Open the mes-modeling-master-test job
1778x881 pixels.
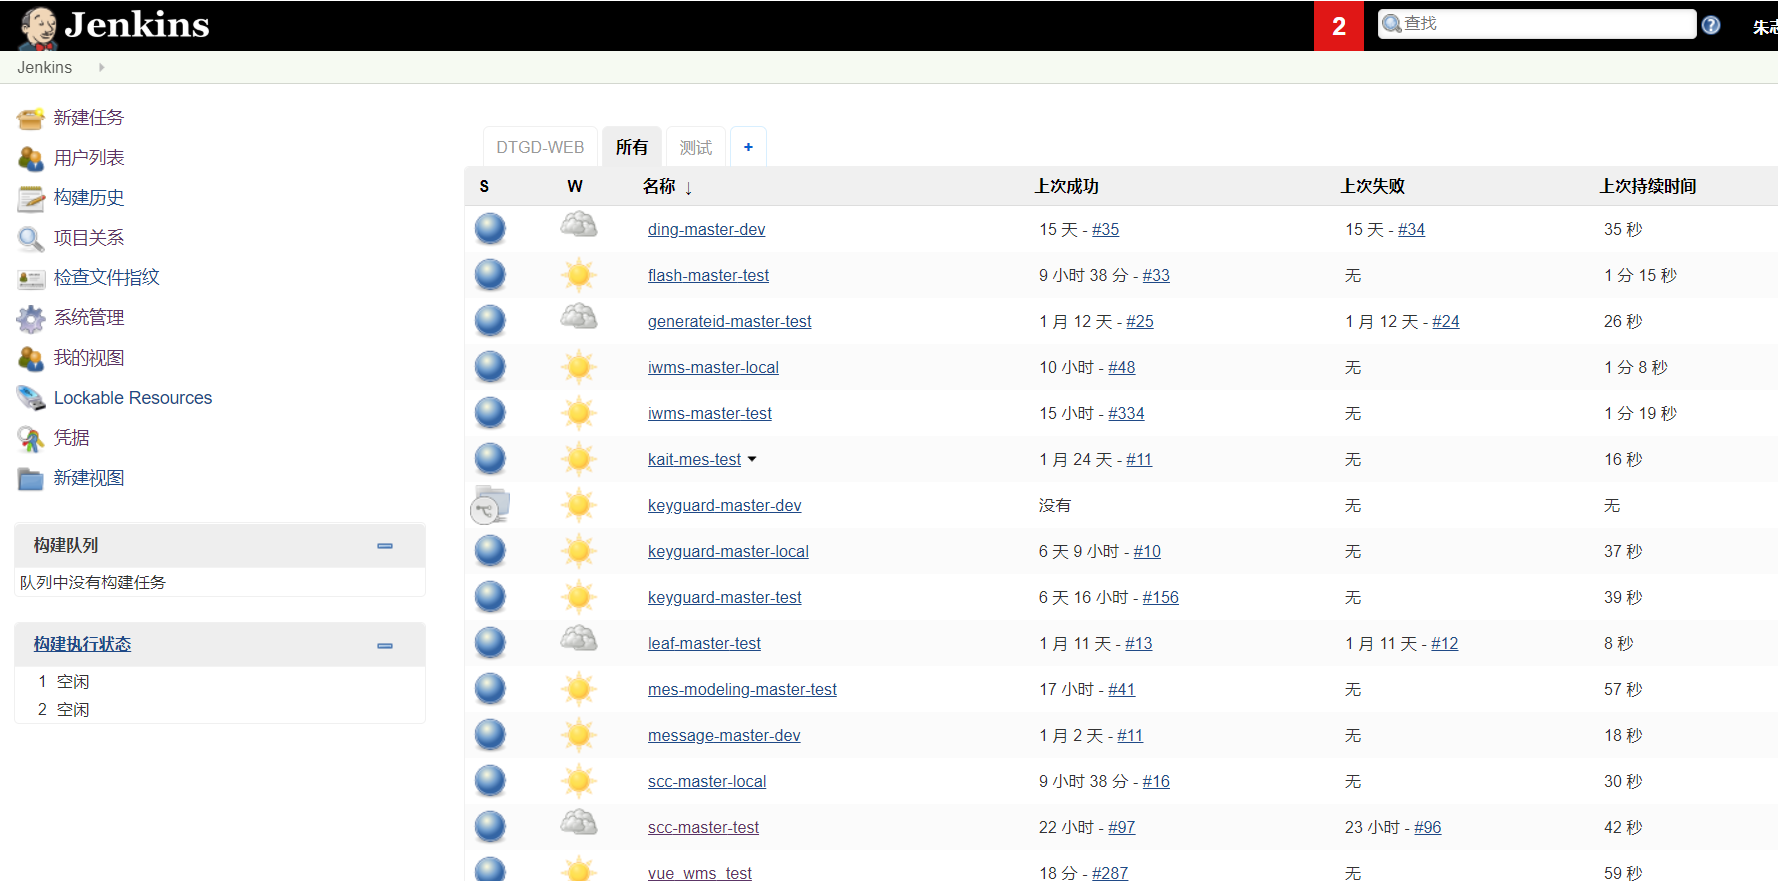pos(742,689)
